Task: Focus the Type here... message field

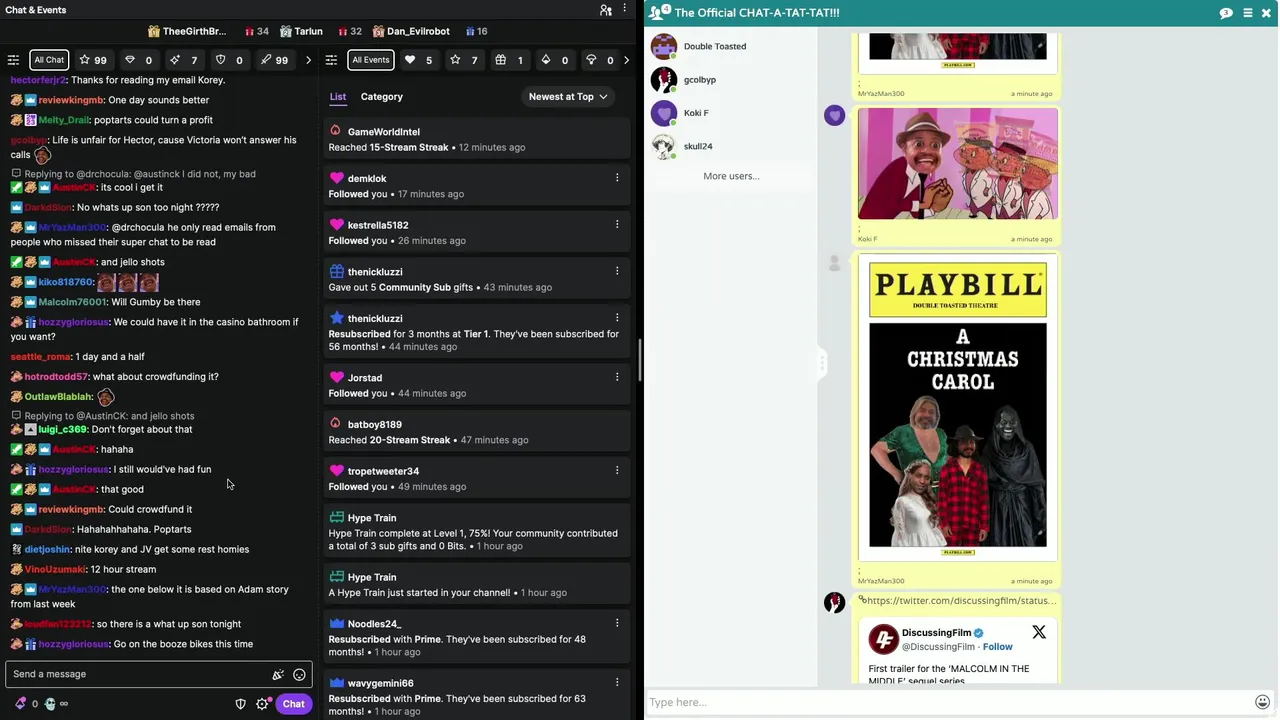Action: tap(948, 702)
